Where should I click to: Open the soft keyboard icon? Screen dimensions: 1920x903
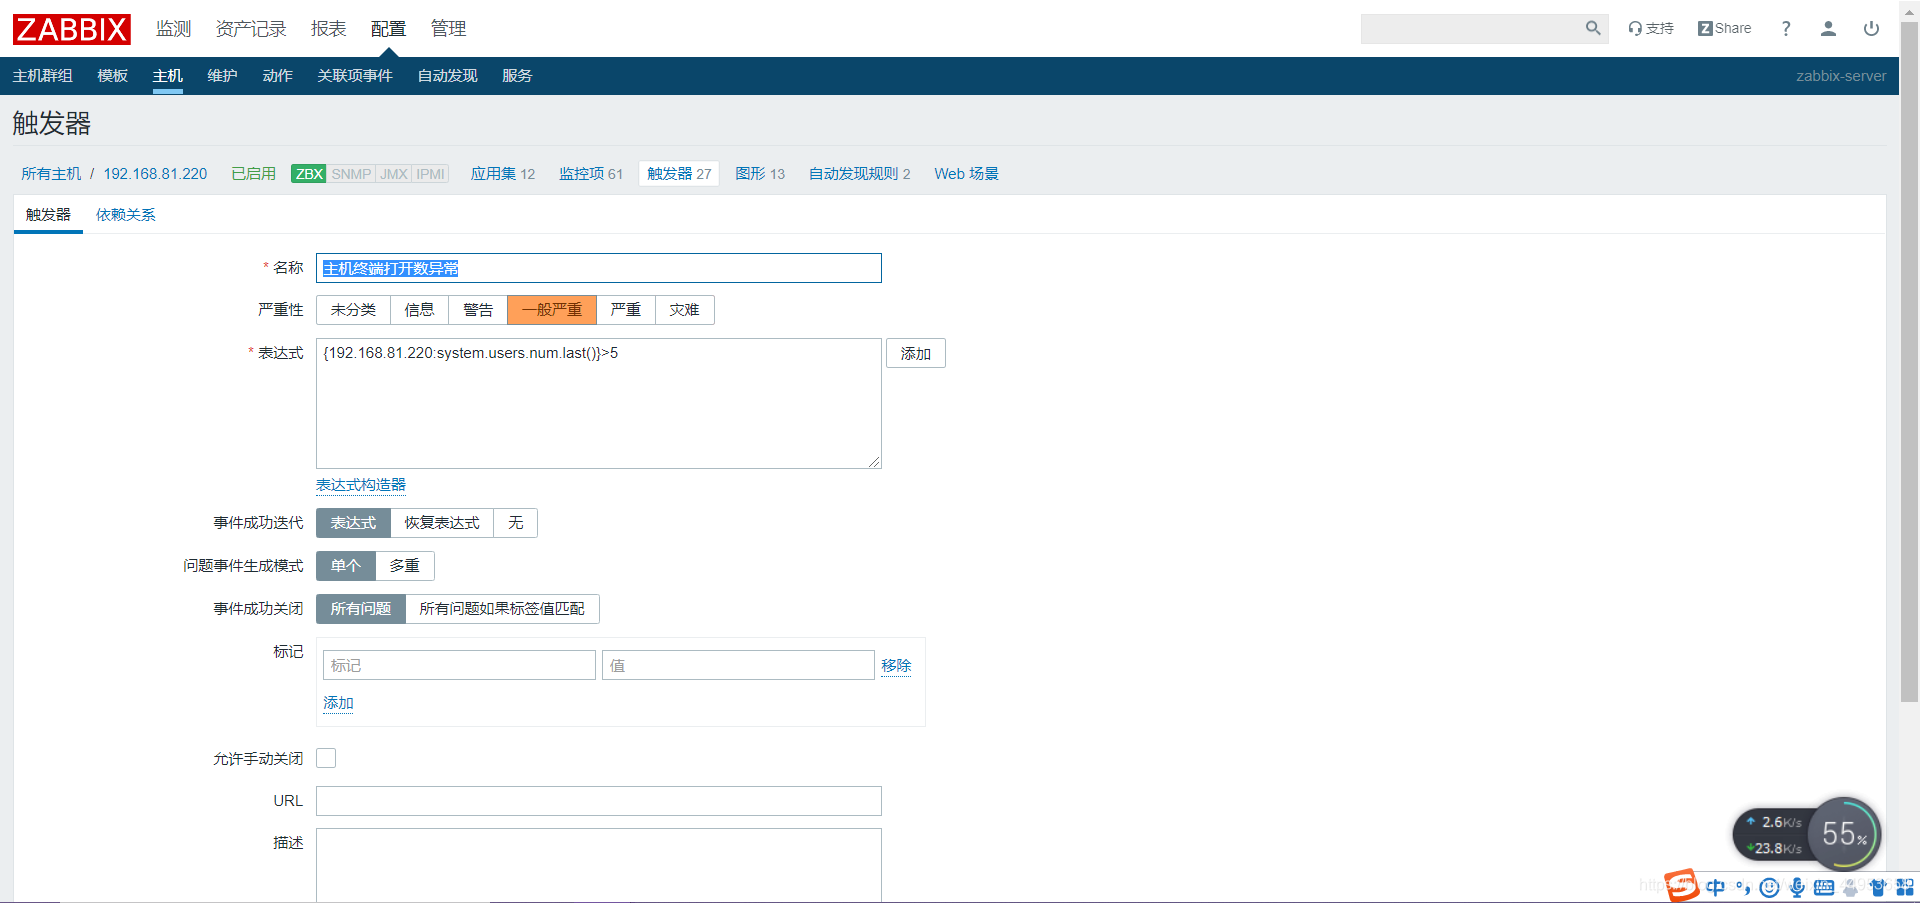[x=1824, y=887]
